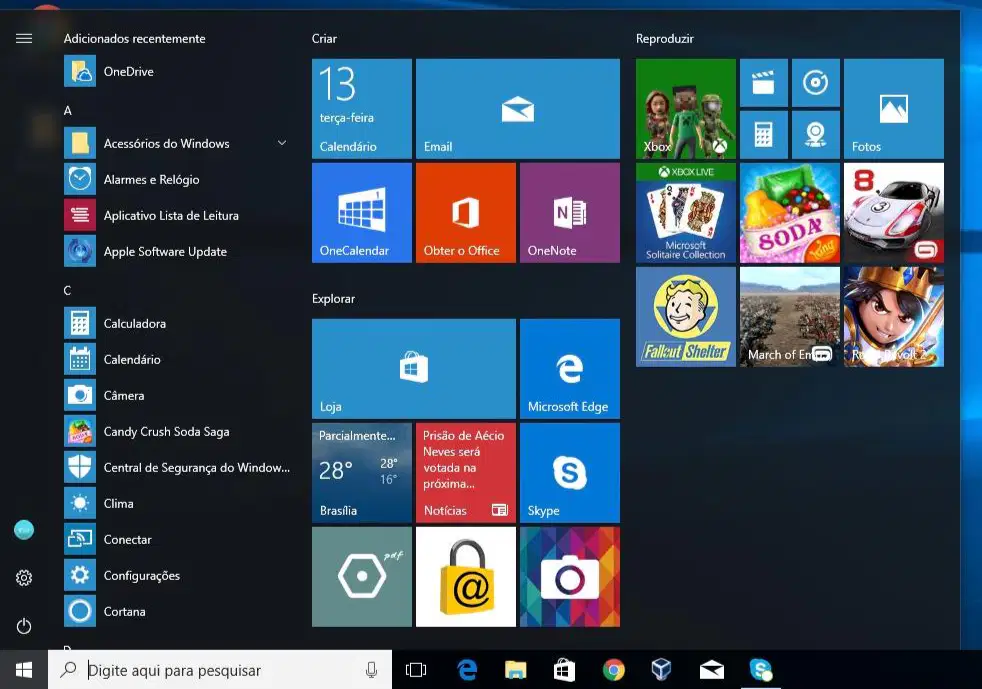Image resolution: width=982 pixels, height=689 pixels.
Task: Open the hexagon PDF app tile
Action: (362, 577)
